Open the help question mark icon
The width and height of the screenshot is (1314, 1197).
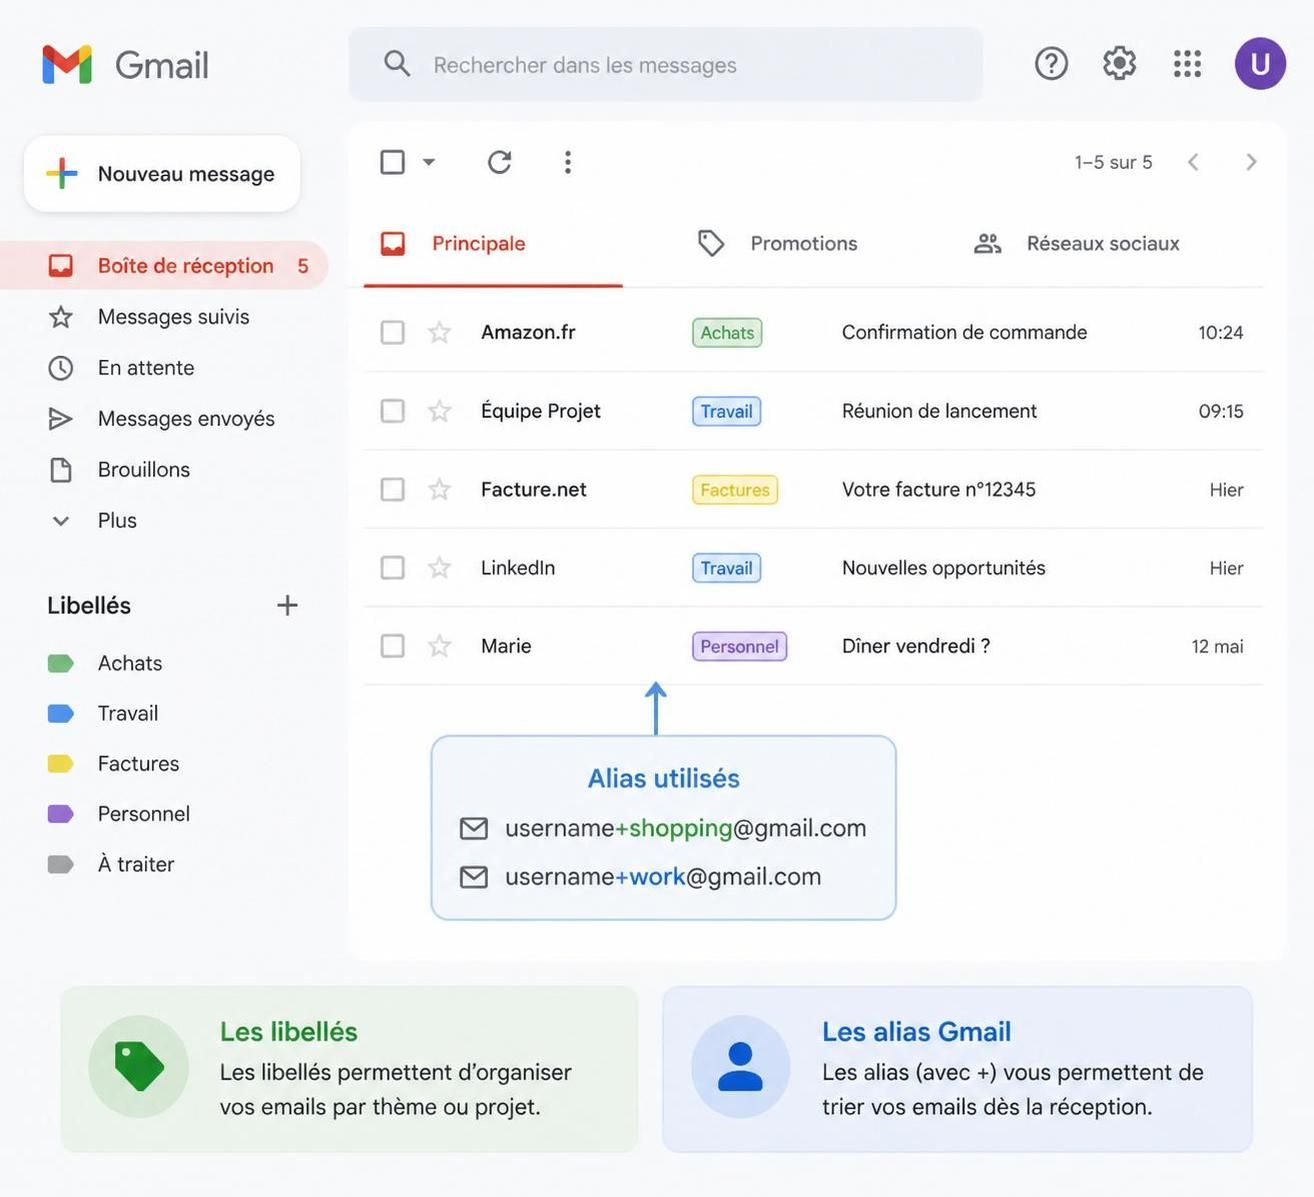click(1051, 64)
